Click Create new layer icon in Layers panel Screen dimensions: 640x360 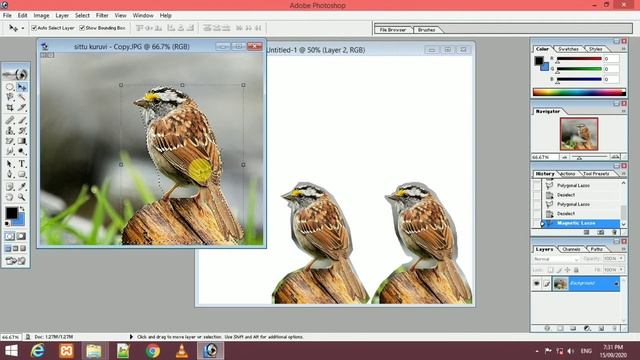click(601, 328)
